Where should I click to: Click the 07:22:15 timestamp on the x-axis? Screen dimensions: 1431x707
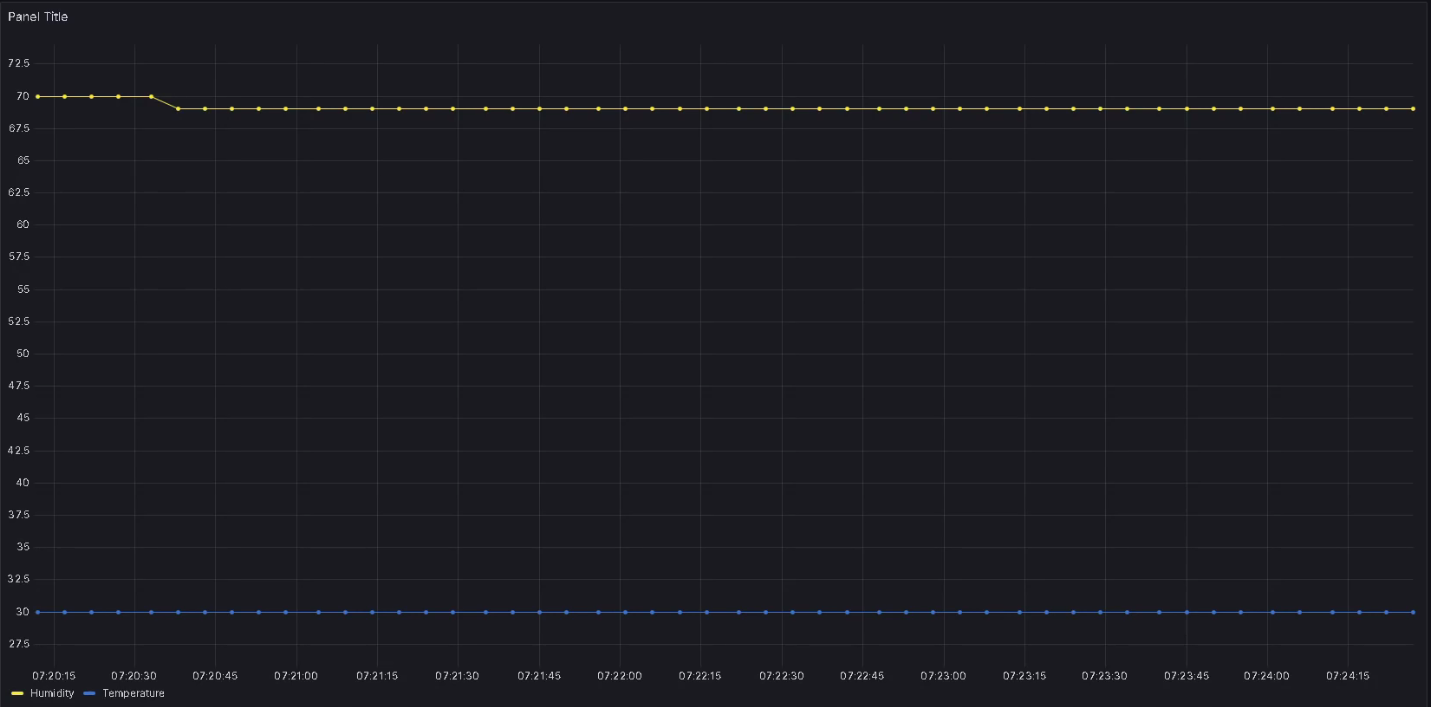tap(700, 675)
